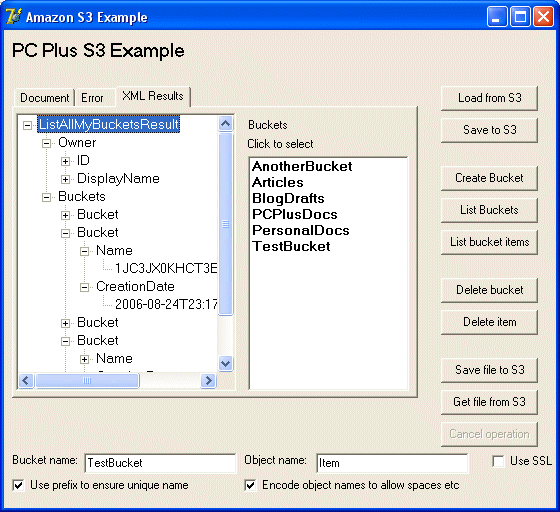Collapse the Owner tree node

(46, 144)
